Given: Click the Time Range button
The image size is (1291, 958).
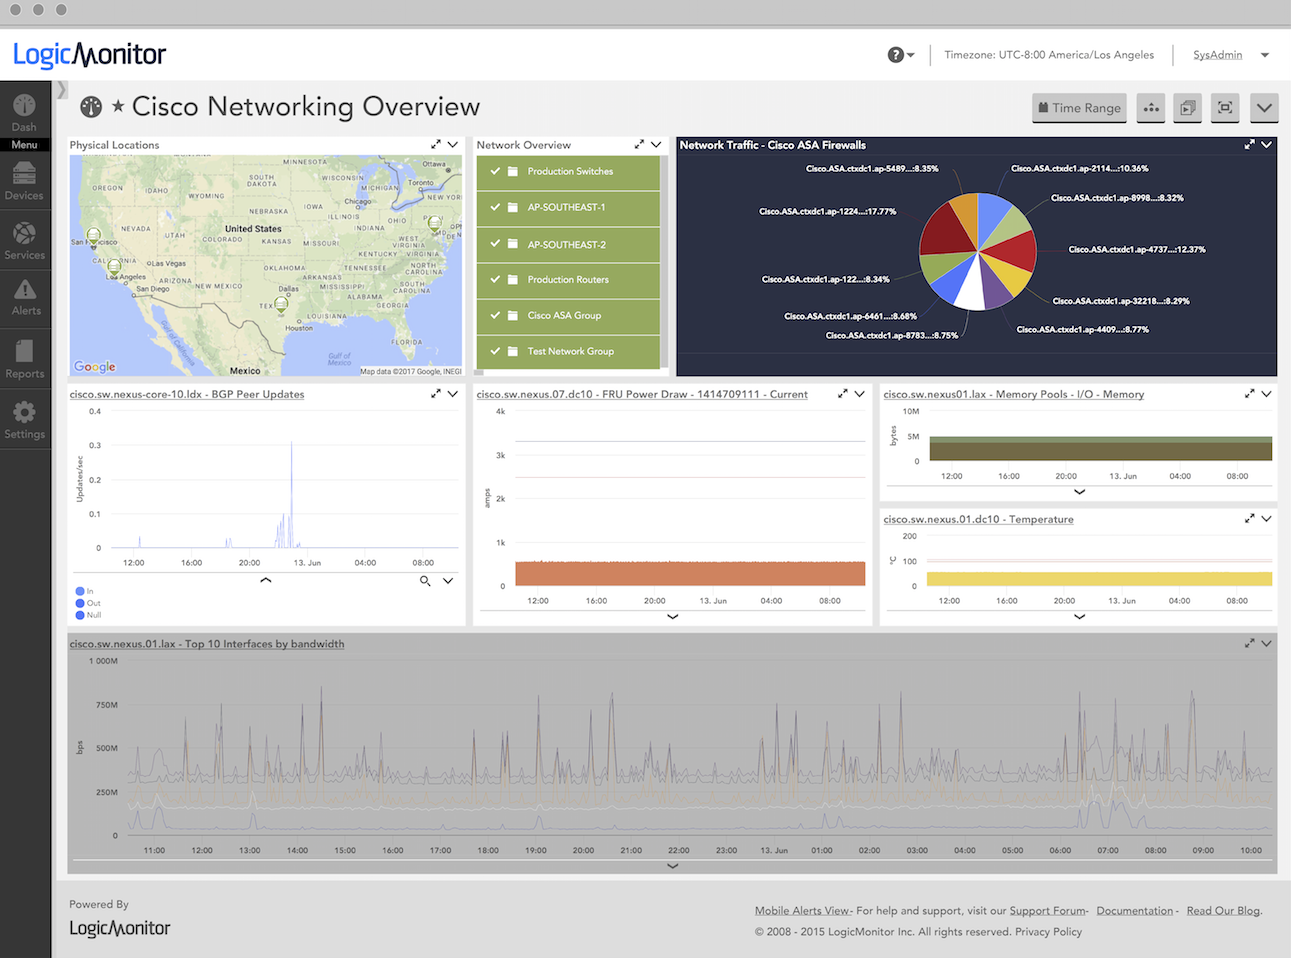Looking at the screenshot, I should point(1079,108).
